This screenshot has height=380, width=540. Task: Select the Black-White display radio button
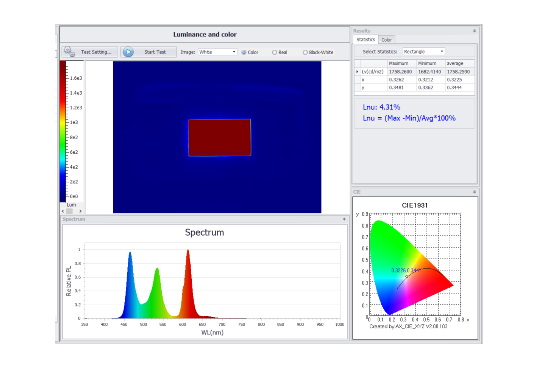305,52
